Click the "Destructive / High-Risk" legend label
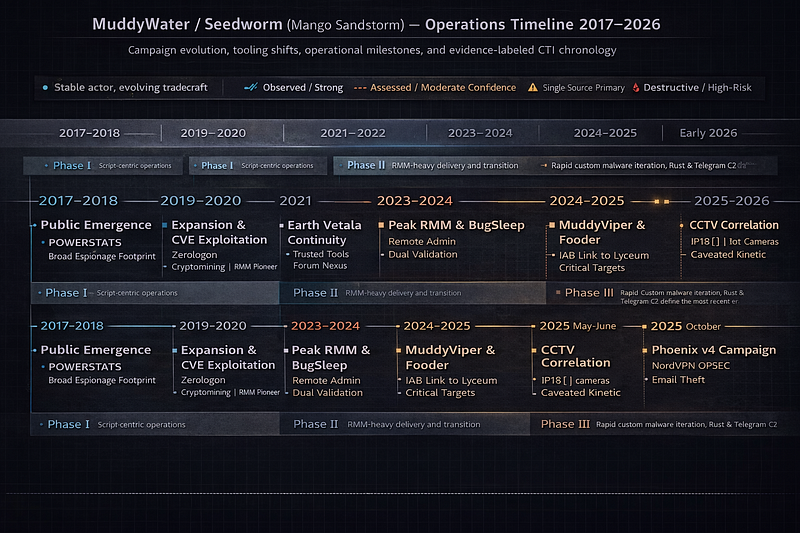800x533 pixels. pos(697,88)
